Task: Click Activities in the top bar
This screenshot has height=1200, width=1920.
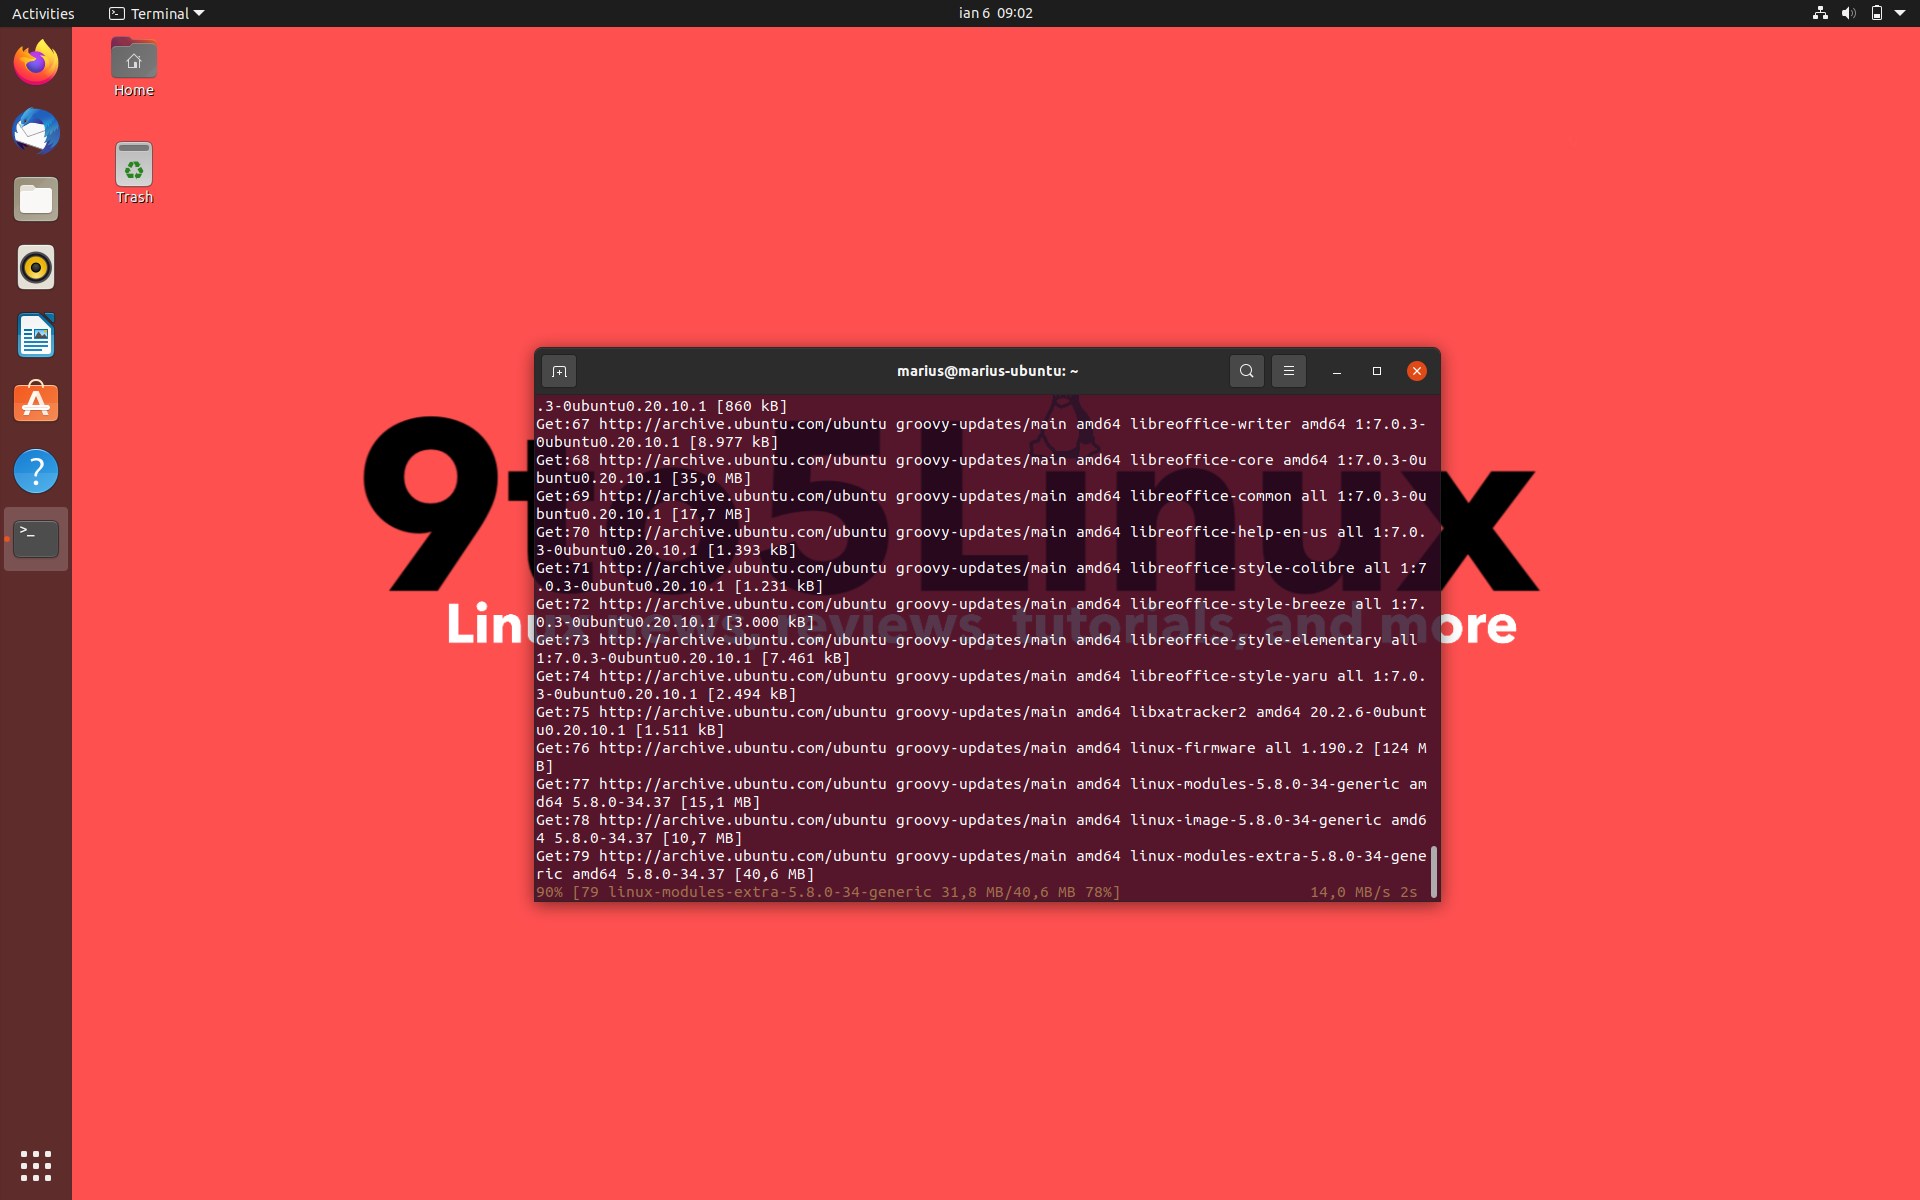Action: [42, 13]
